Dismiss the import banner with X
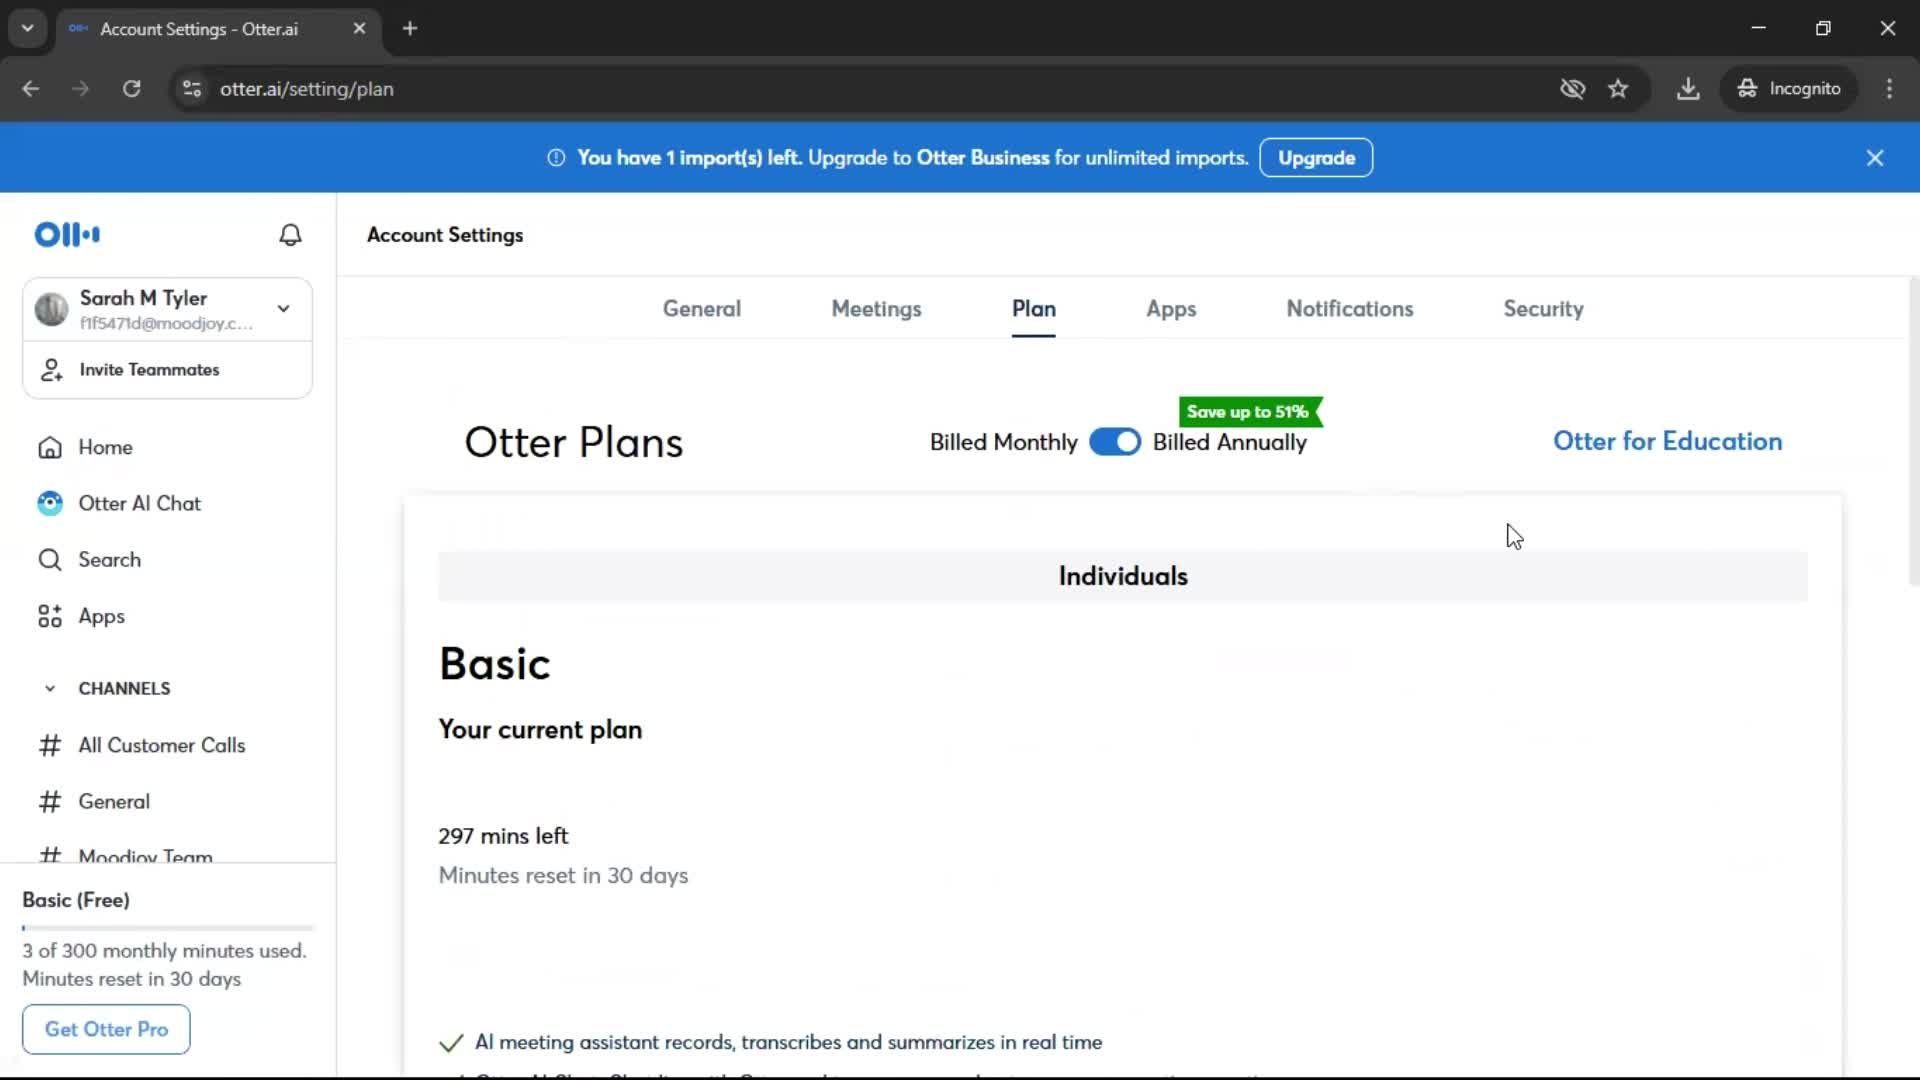Viewport: 1920px width, 1080px height. click(1875, 158)
